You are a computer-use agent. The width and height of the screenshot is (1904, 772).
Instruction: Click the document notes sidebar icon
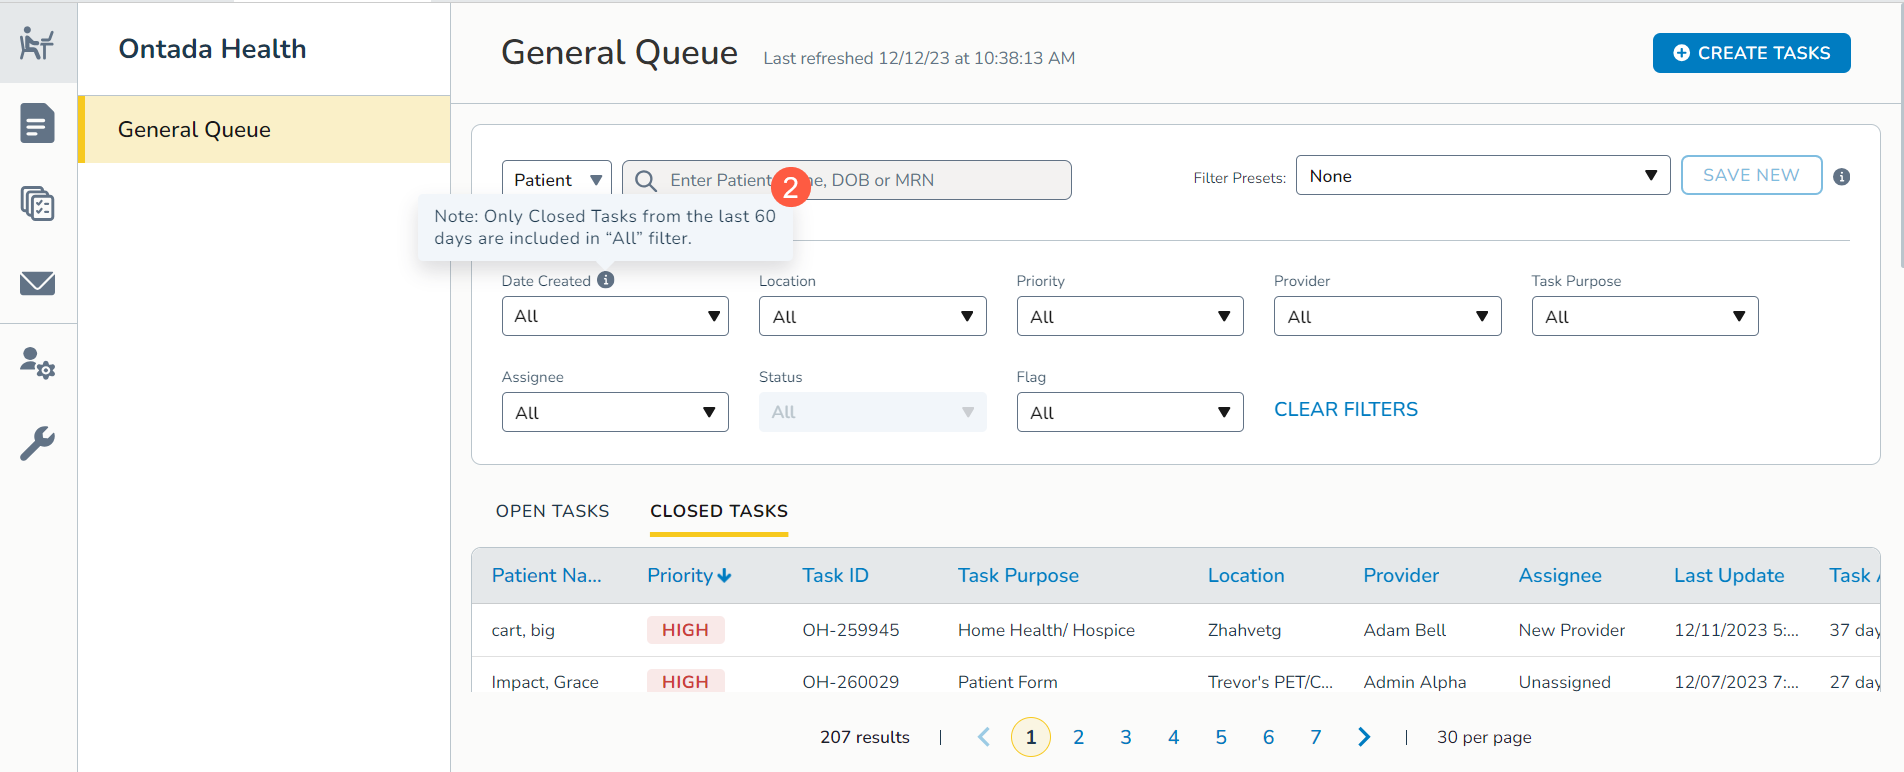[x=37, y=124]
